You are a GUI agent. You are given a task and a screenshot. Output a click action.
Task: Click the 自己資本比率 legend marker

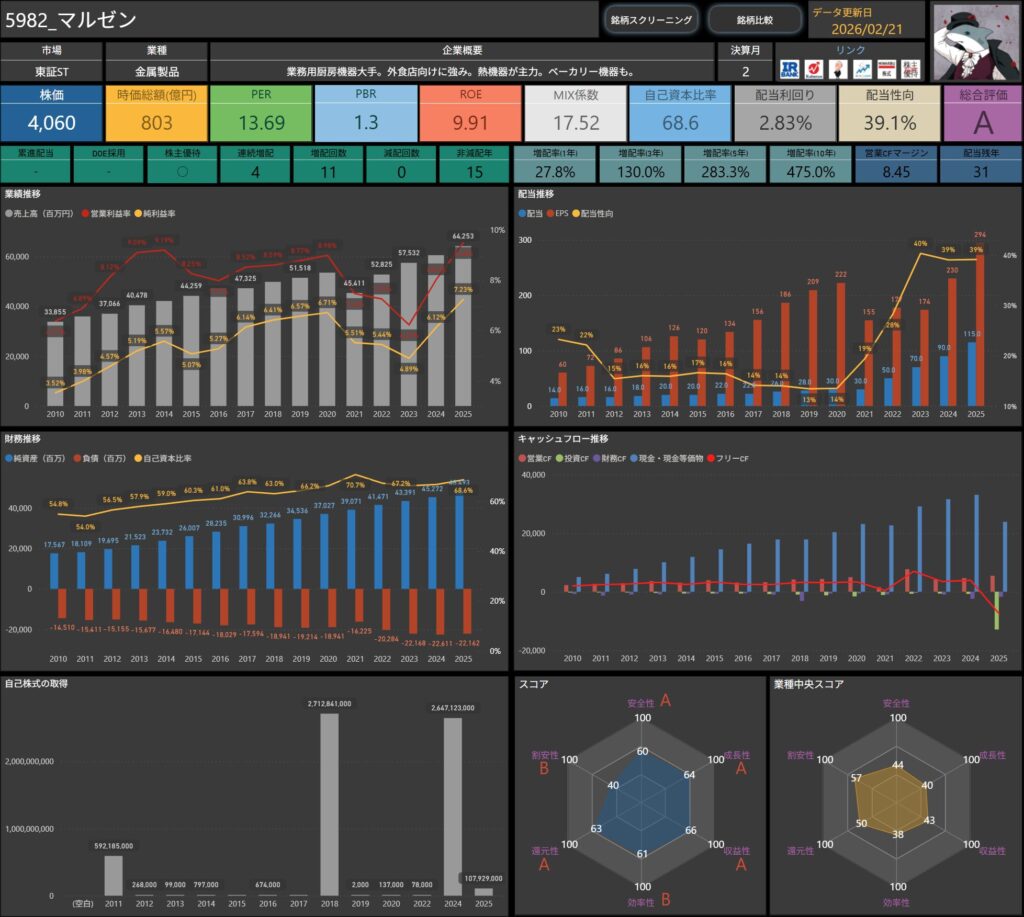138,458
